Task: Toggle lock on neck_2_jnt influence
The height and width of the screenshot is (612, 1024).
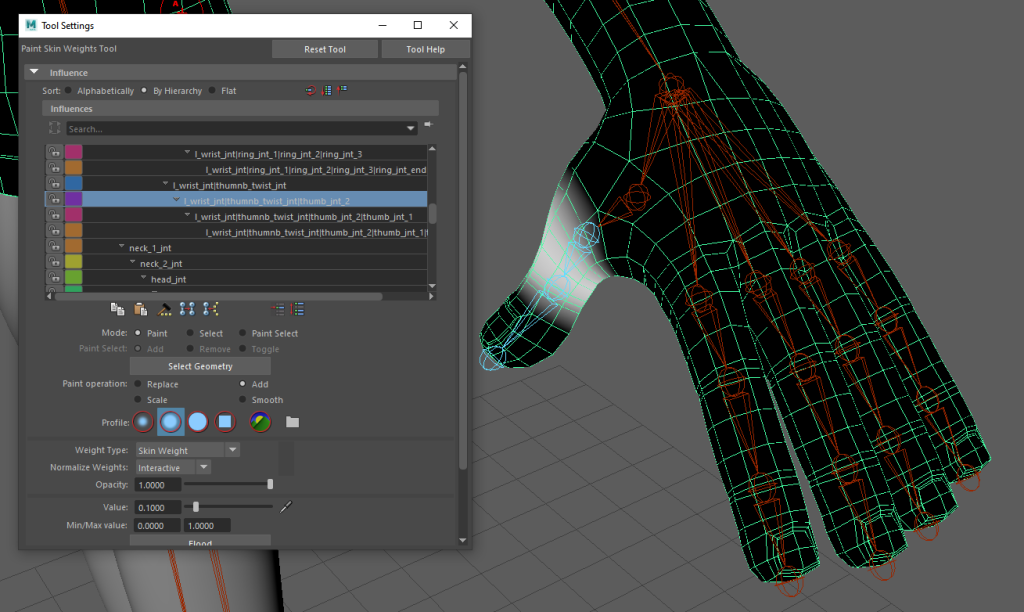Action: tap(54, 262)
